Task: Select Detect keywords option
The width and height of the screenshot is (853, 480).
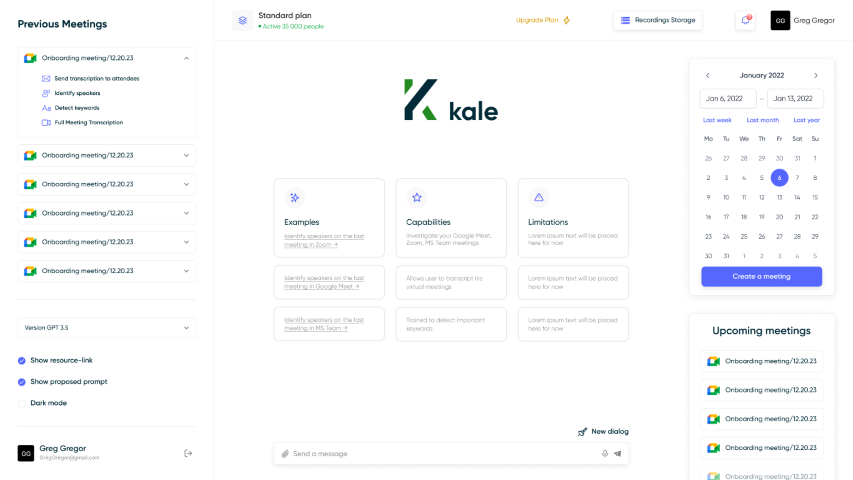Action: pyautogui.click(x=77, y=108)
